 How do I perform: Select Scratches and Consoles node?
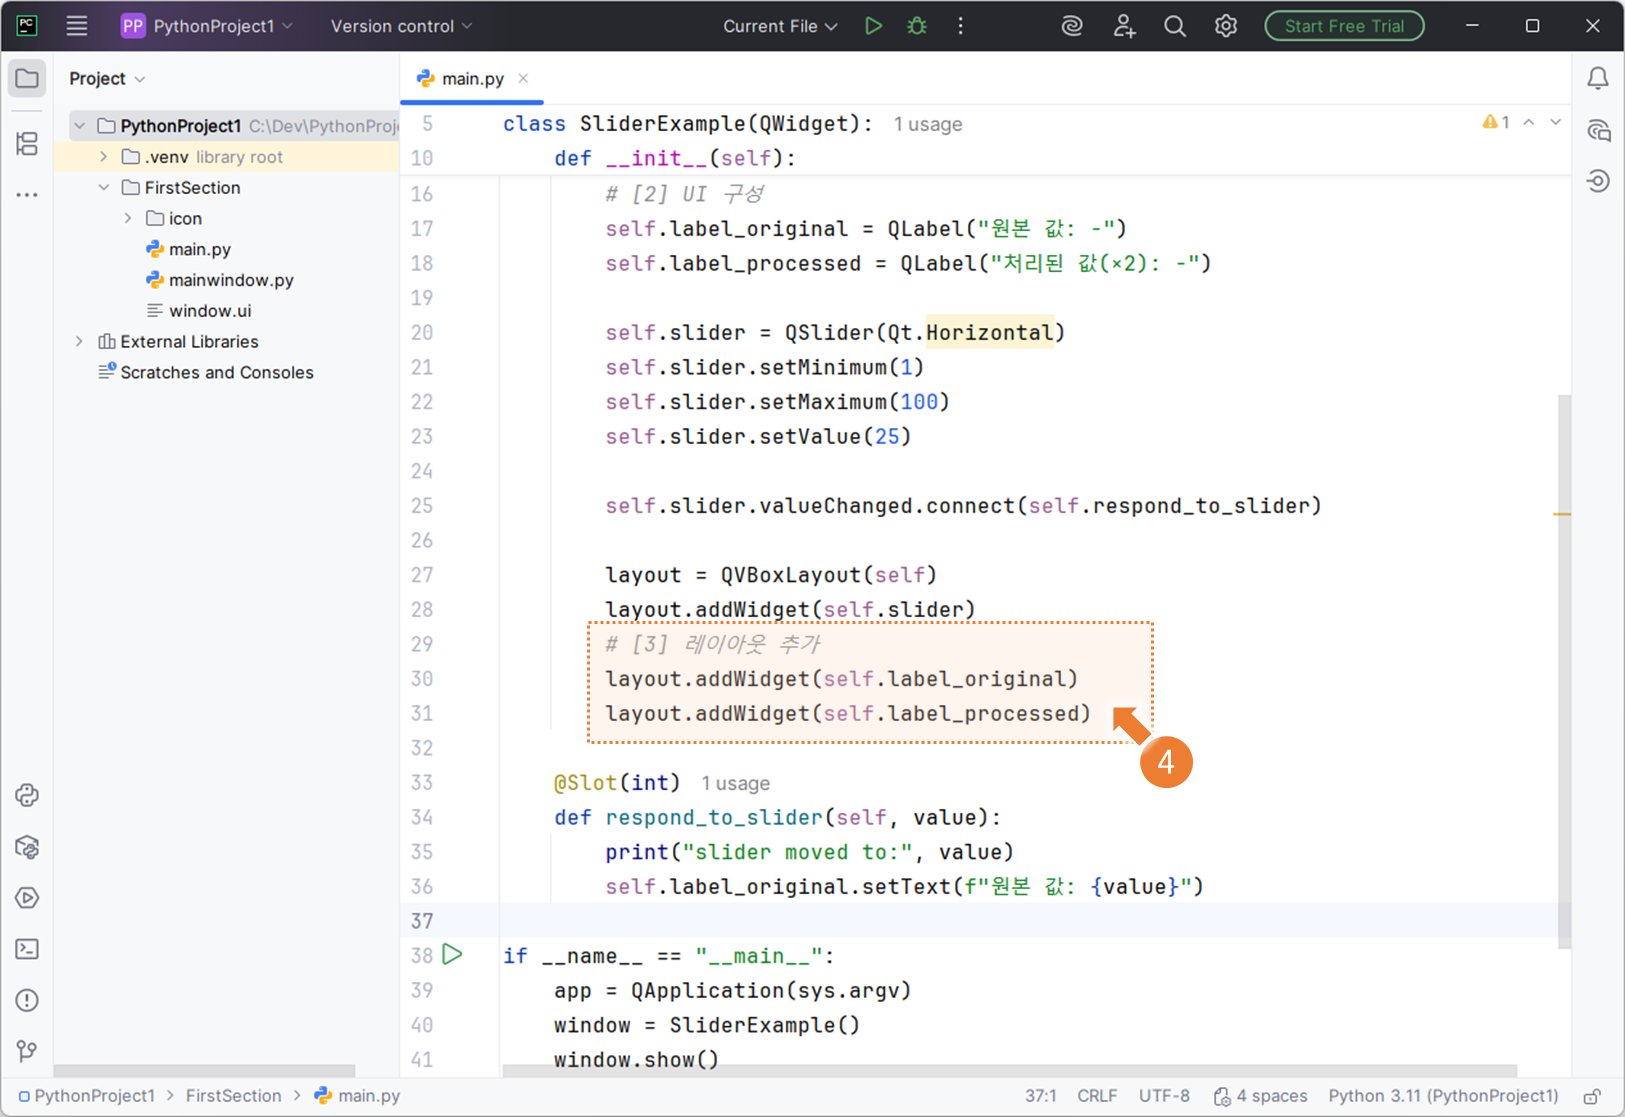coord(216,372)
